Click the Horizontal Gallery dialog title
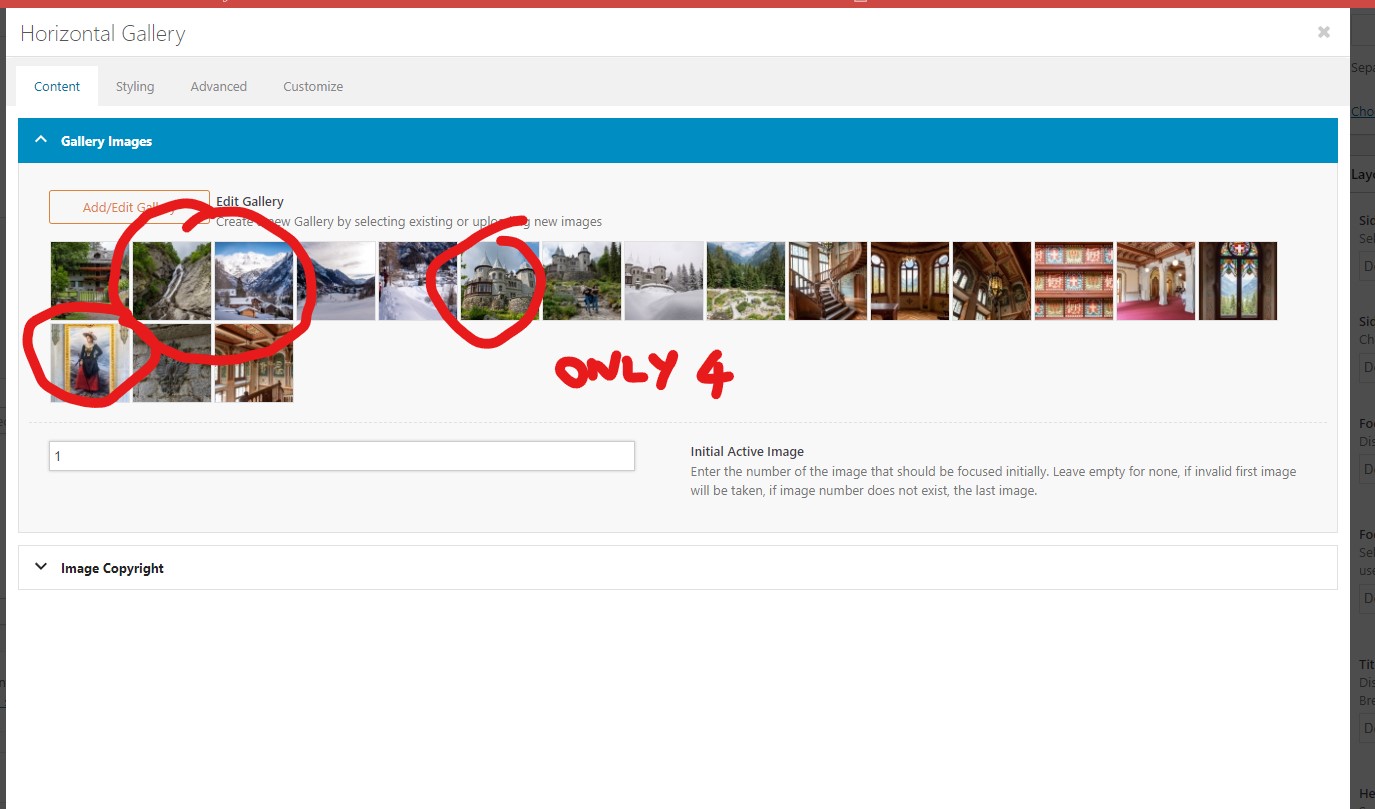 coord(103,33)
